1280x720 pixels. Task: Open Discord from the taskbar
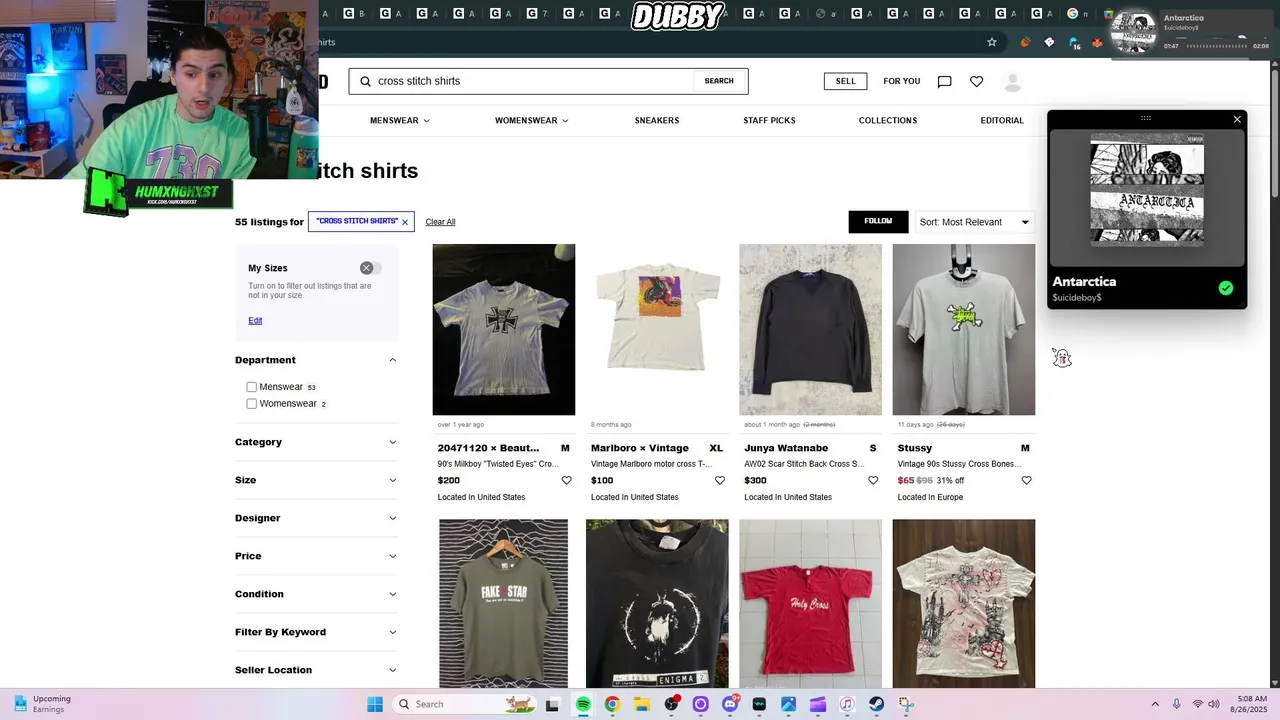coord(730,704)
